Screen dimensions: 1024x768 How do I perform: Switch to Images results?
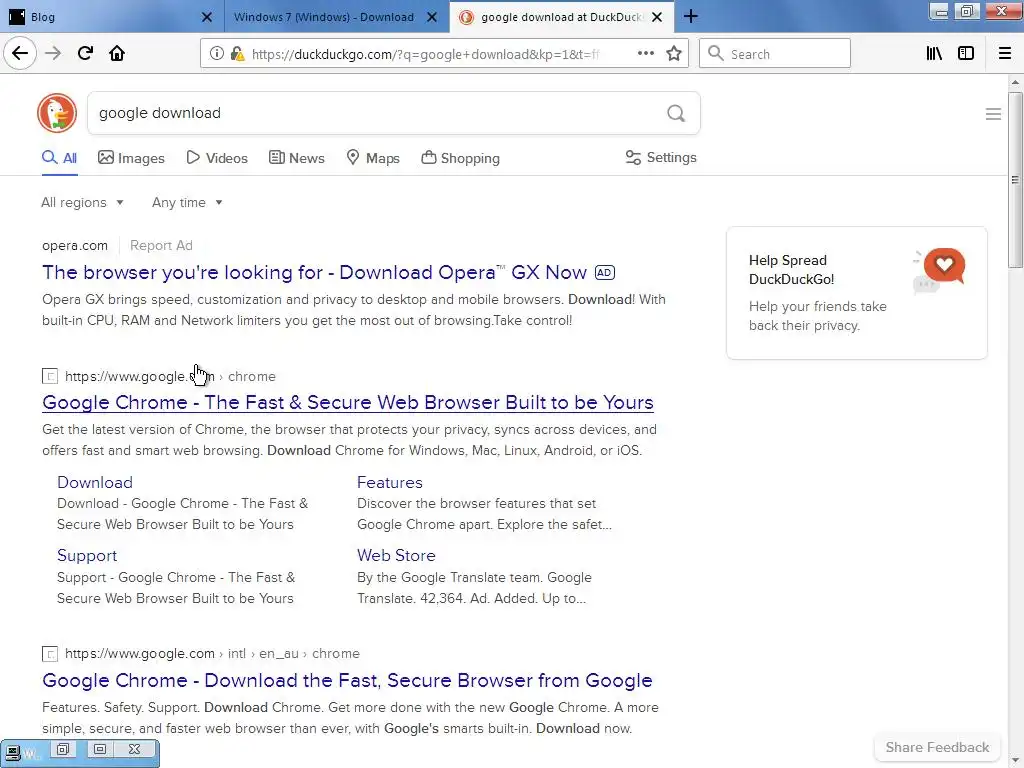(x=131, y=158)
